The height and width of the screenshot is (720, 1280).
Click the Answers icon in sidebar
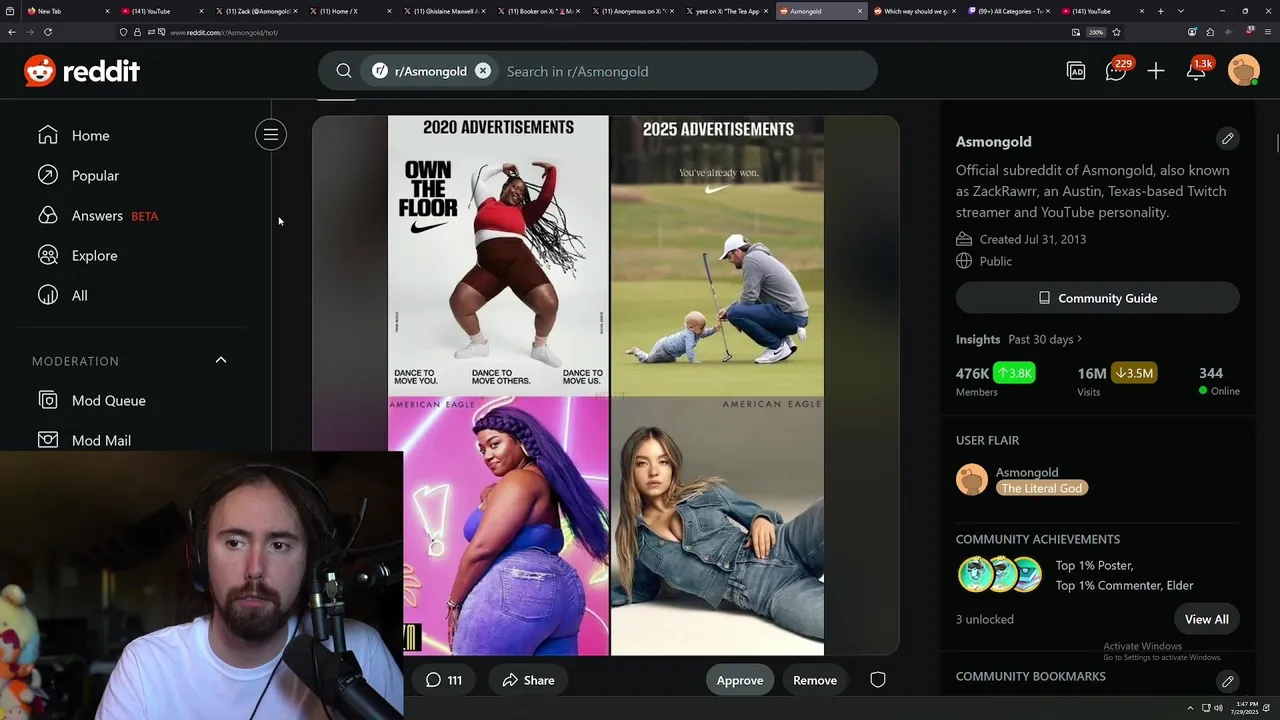(x=48, y=215)
